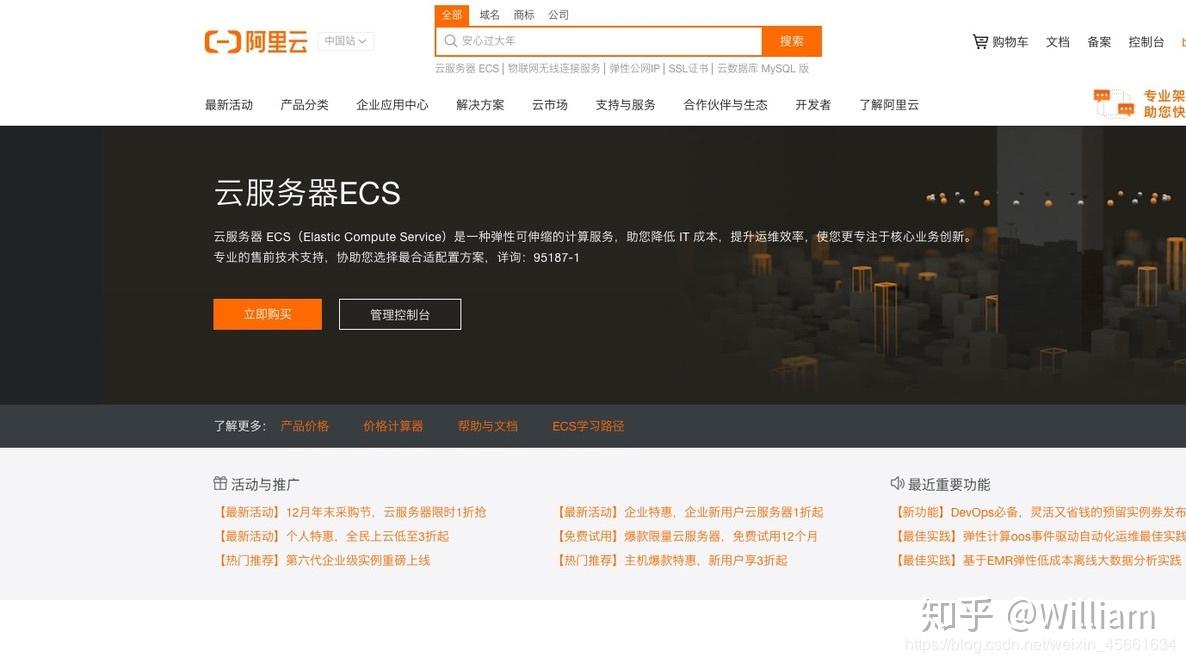Click the gift icon beside 活动与推广

220,483
